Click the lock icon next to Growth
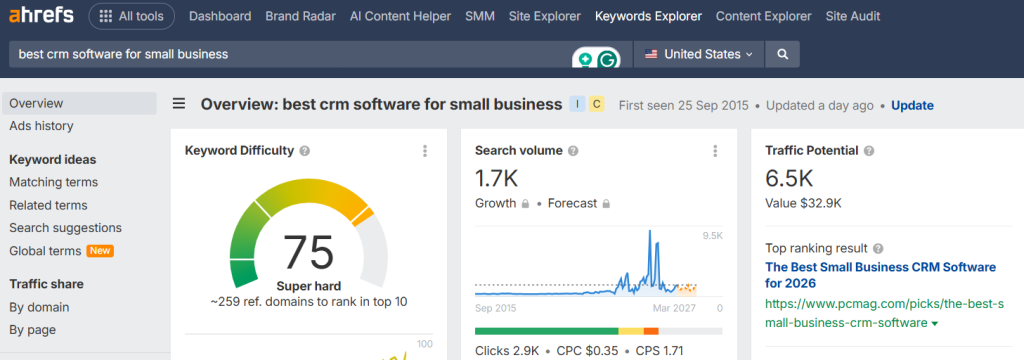The image size is (1024, 360). 524,204
